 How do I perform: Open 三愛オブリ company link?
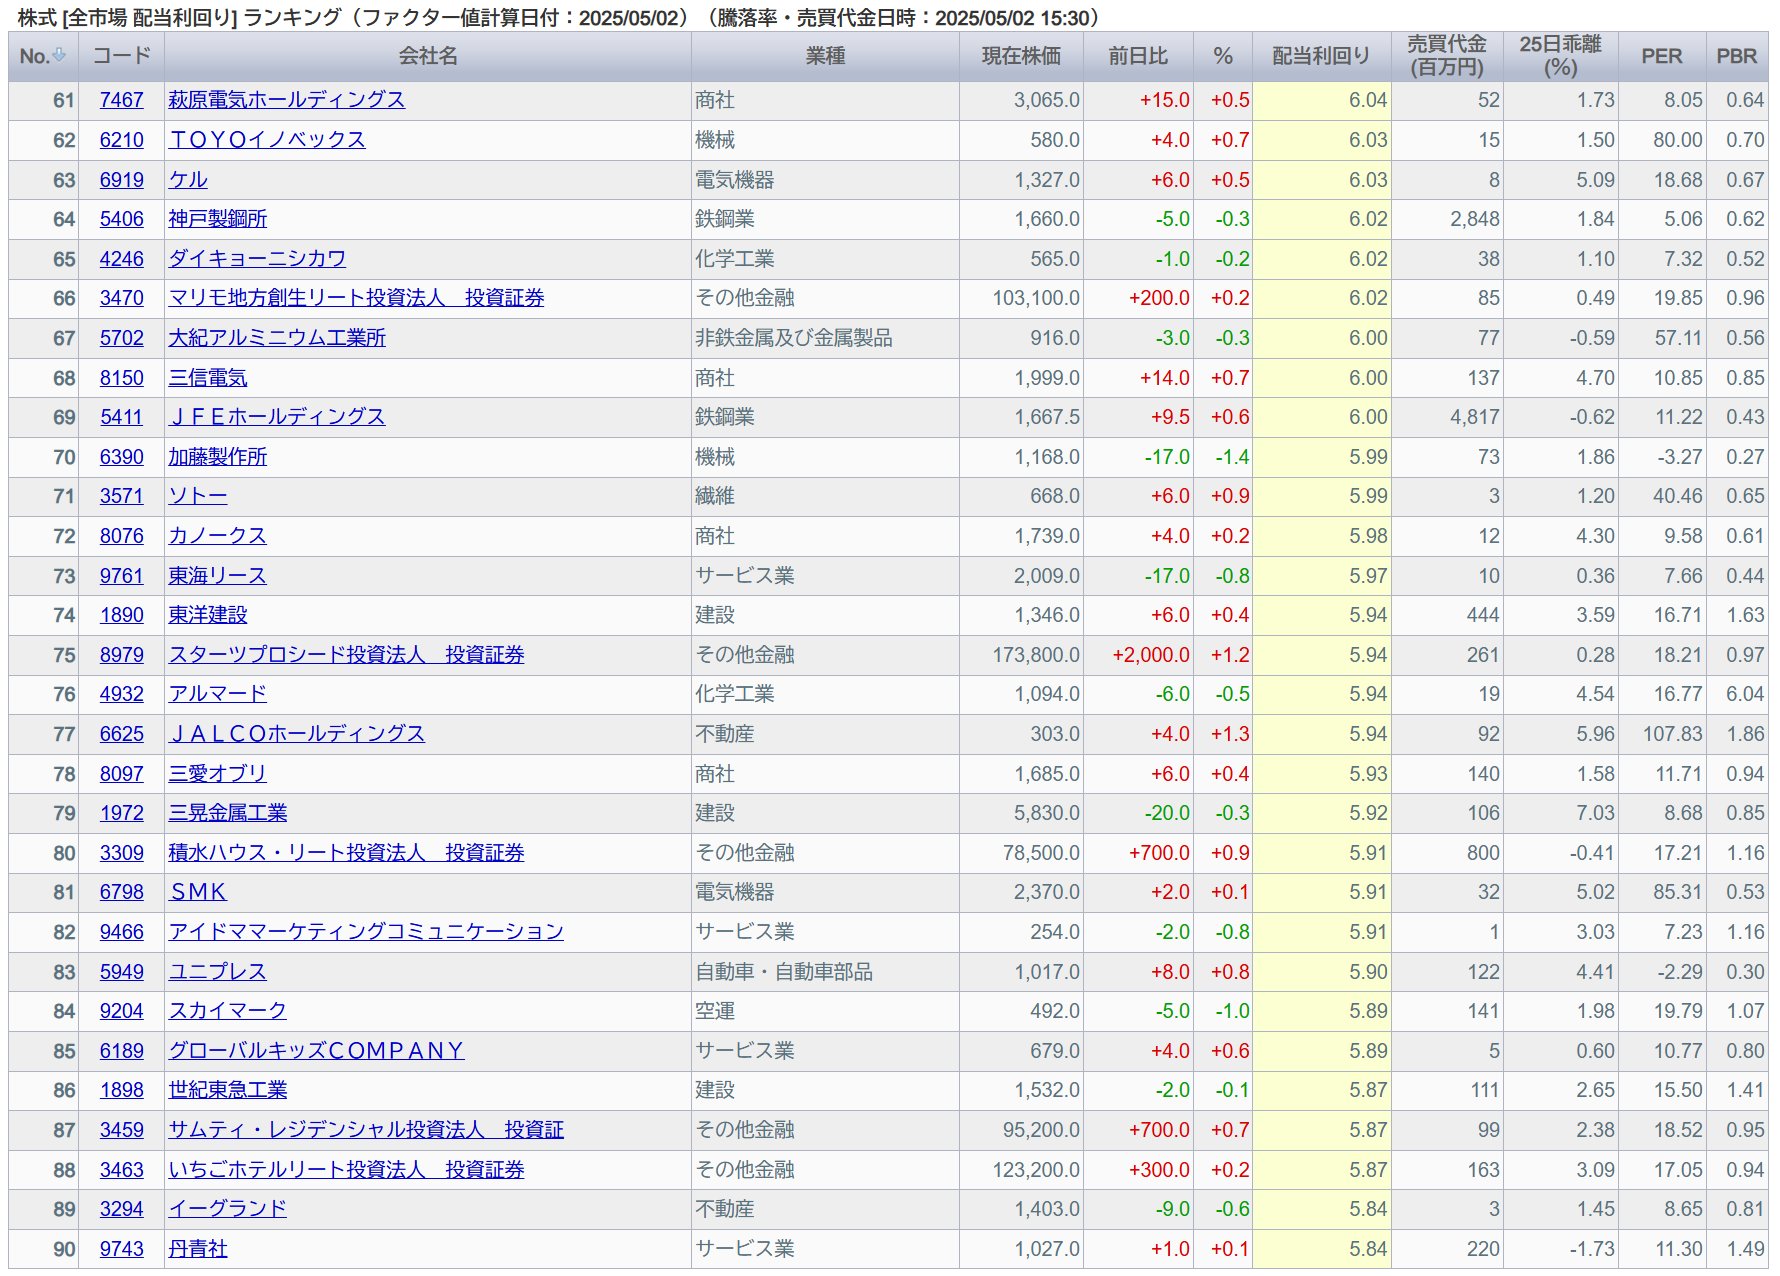218,774
